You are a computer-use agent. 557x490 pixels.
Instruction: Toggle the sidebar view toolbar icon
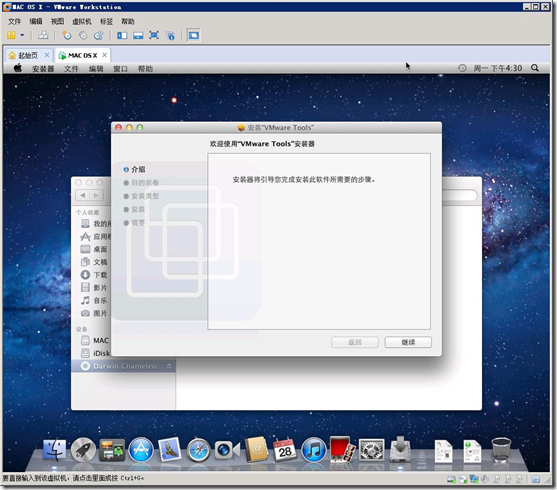click(122, 35)
